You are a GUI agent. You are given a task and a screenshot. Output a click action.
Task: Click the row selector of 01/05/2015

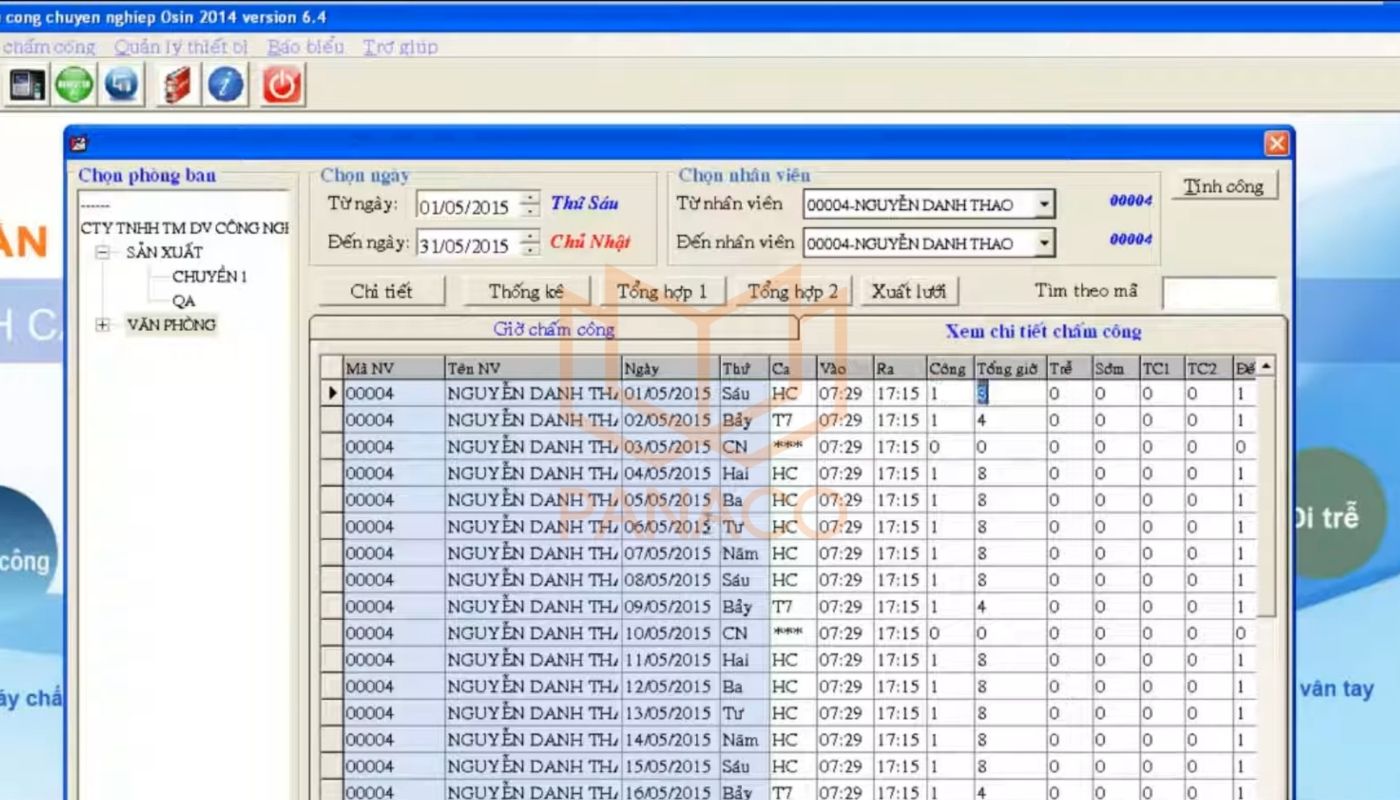point(332,394)
